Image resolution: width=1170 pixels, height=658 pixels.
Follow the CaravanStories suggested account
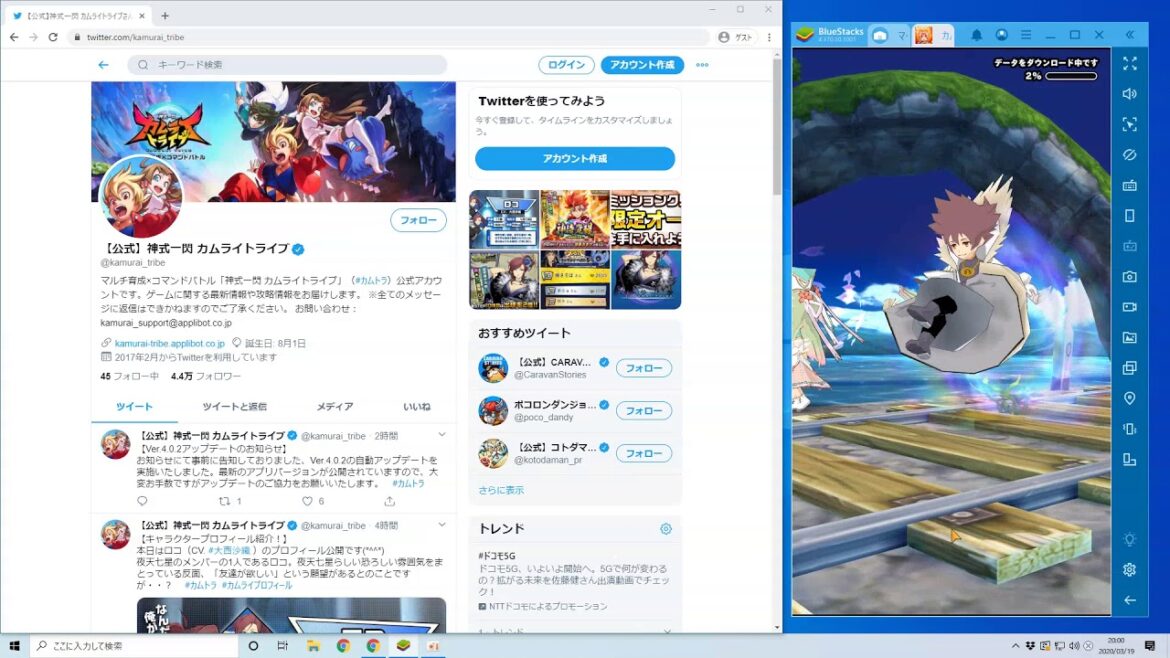(x=643, y=368)
